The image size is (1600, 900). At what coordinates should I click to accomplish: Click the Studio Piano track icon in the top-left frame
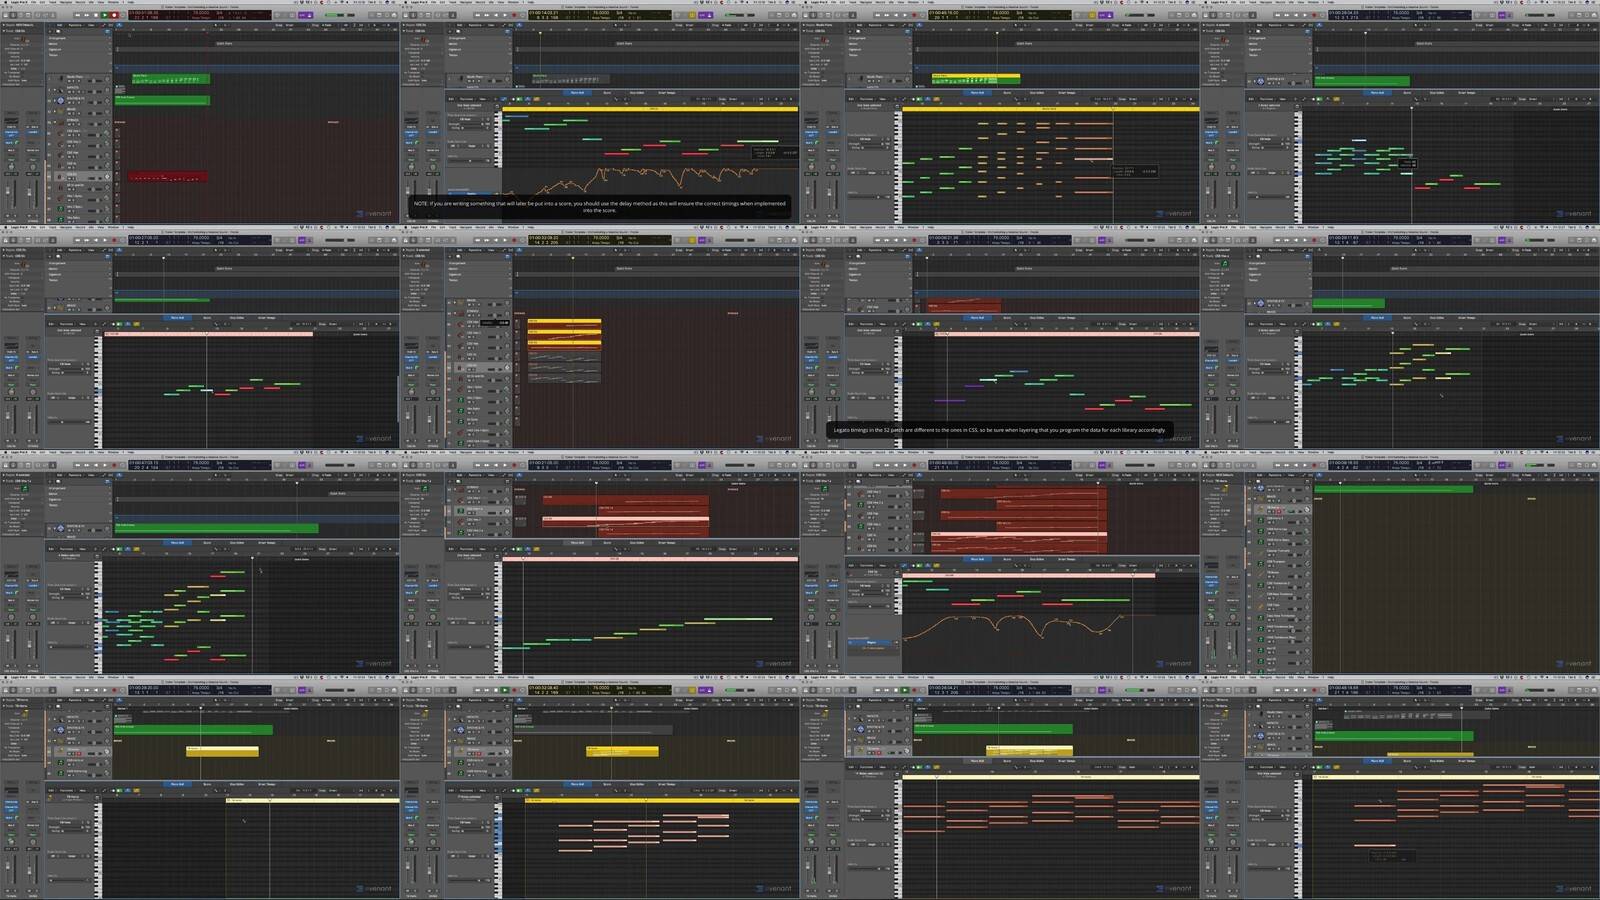tap(60, 78)
